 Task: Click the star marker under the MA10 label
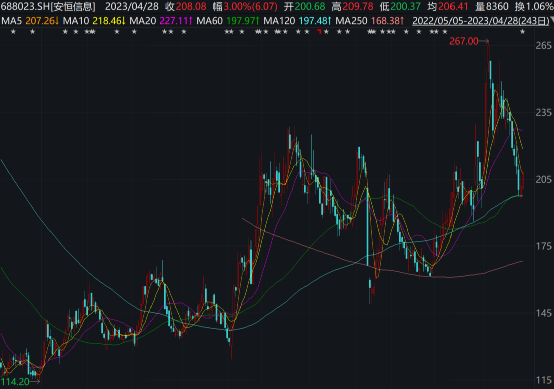coord(76,32)
